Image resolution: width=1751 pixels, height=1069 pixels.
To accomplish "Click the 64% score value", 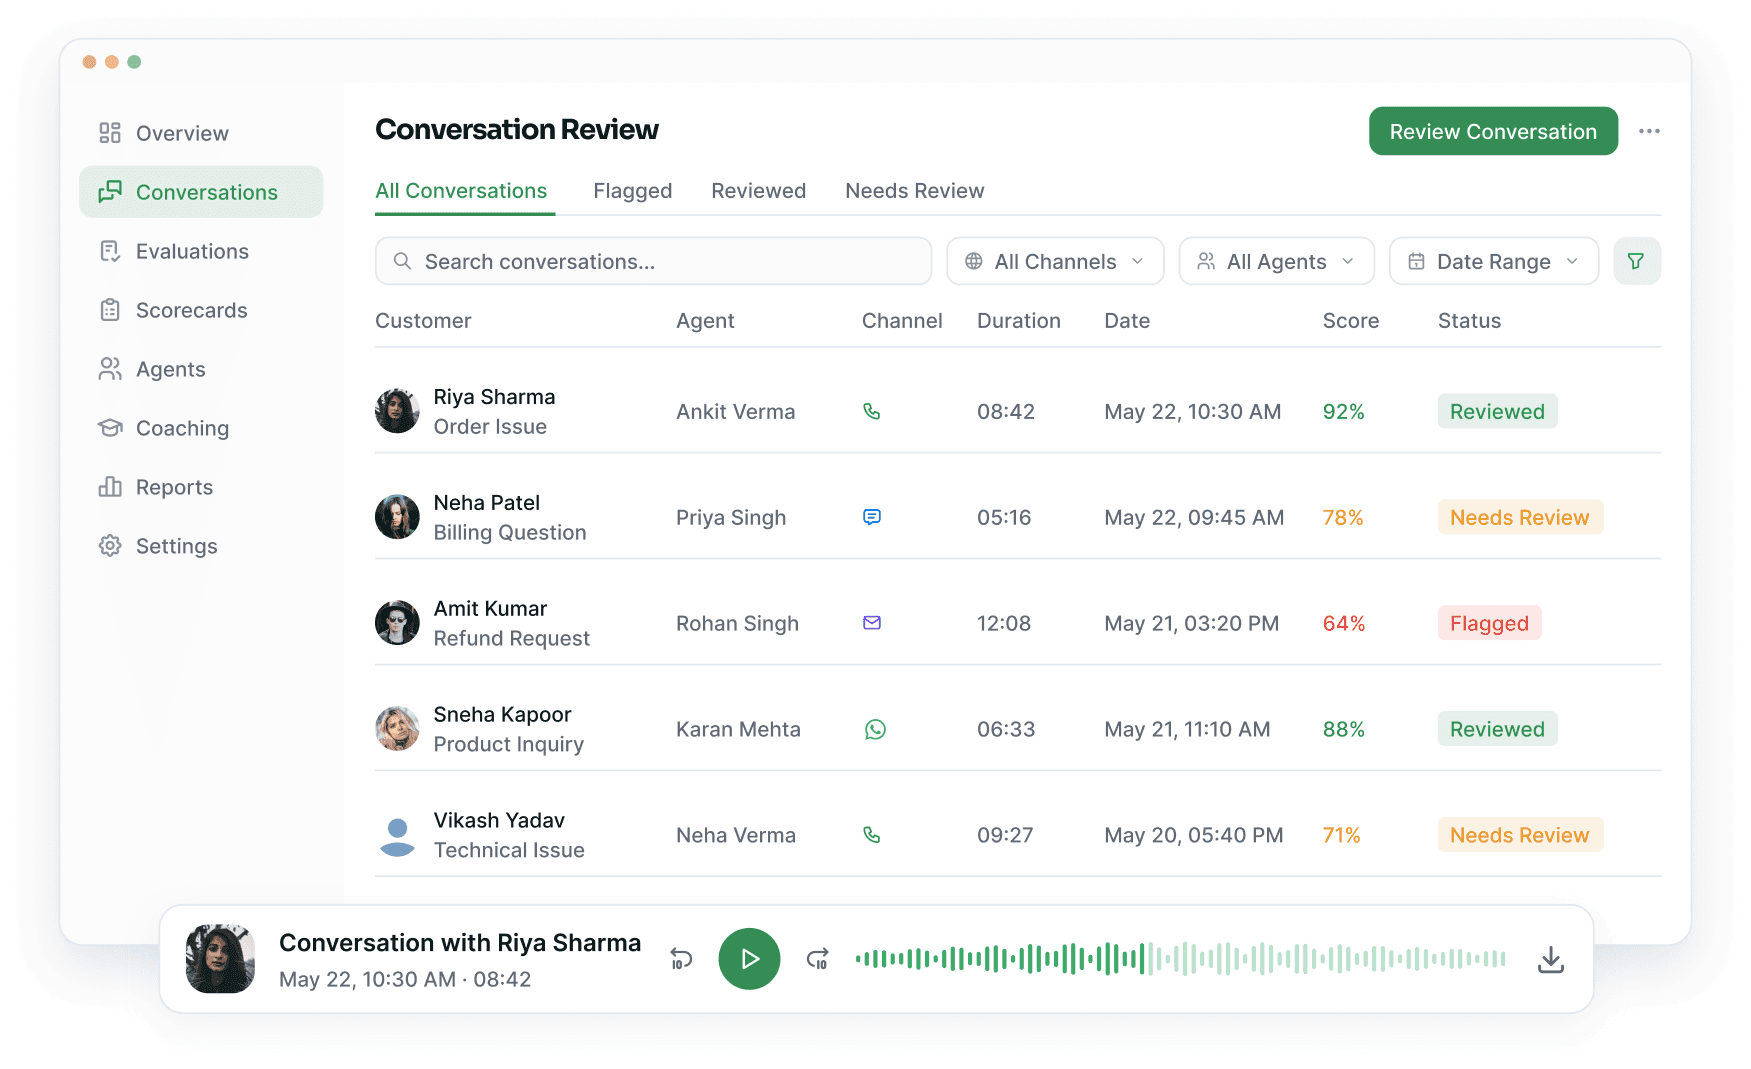I will coord(1343,623).
